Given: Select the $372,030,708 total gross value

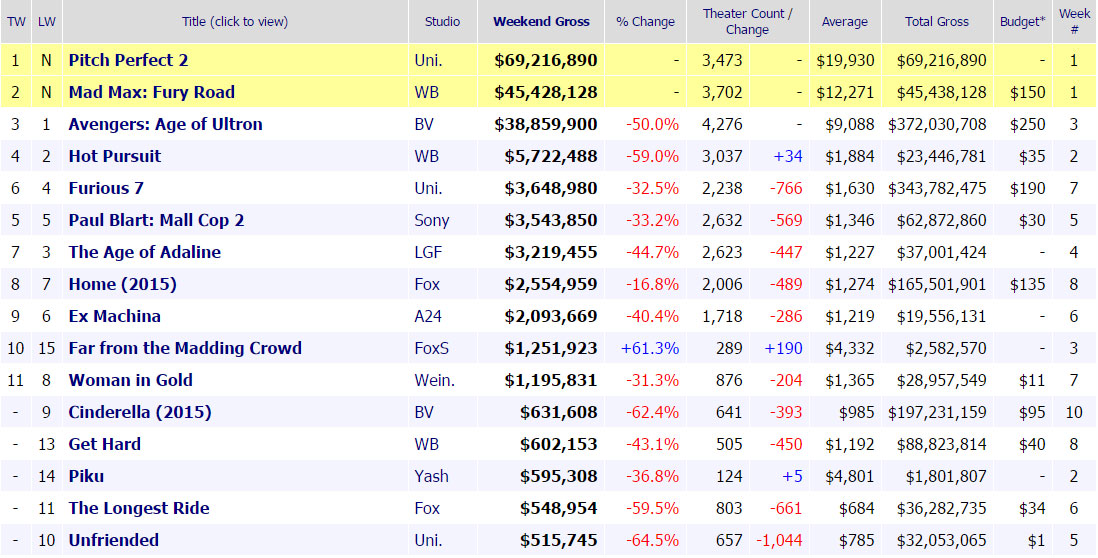Looking at the screenshot, I should pyautogui.click(x=937, y=125).
